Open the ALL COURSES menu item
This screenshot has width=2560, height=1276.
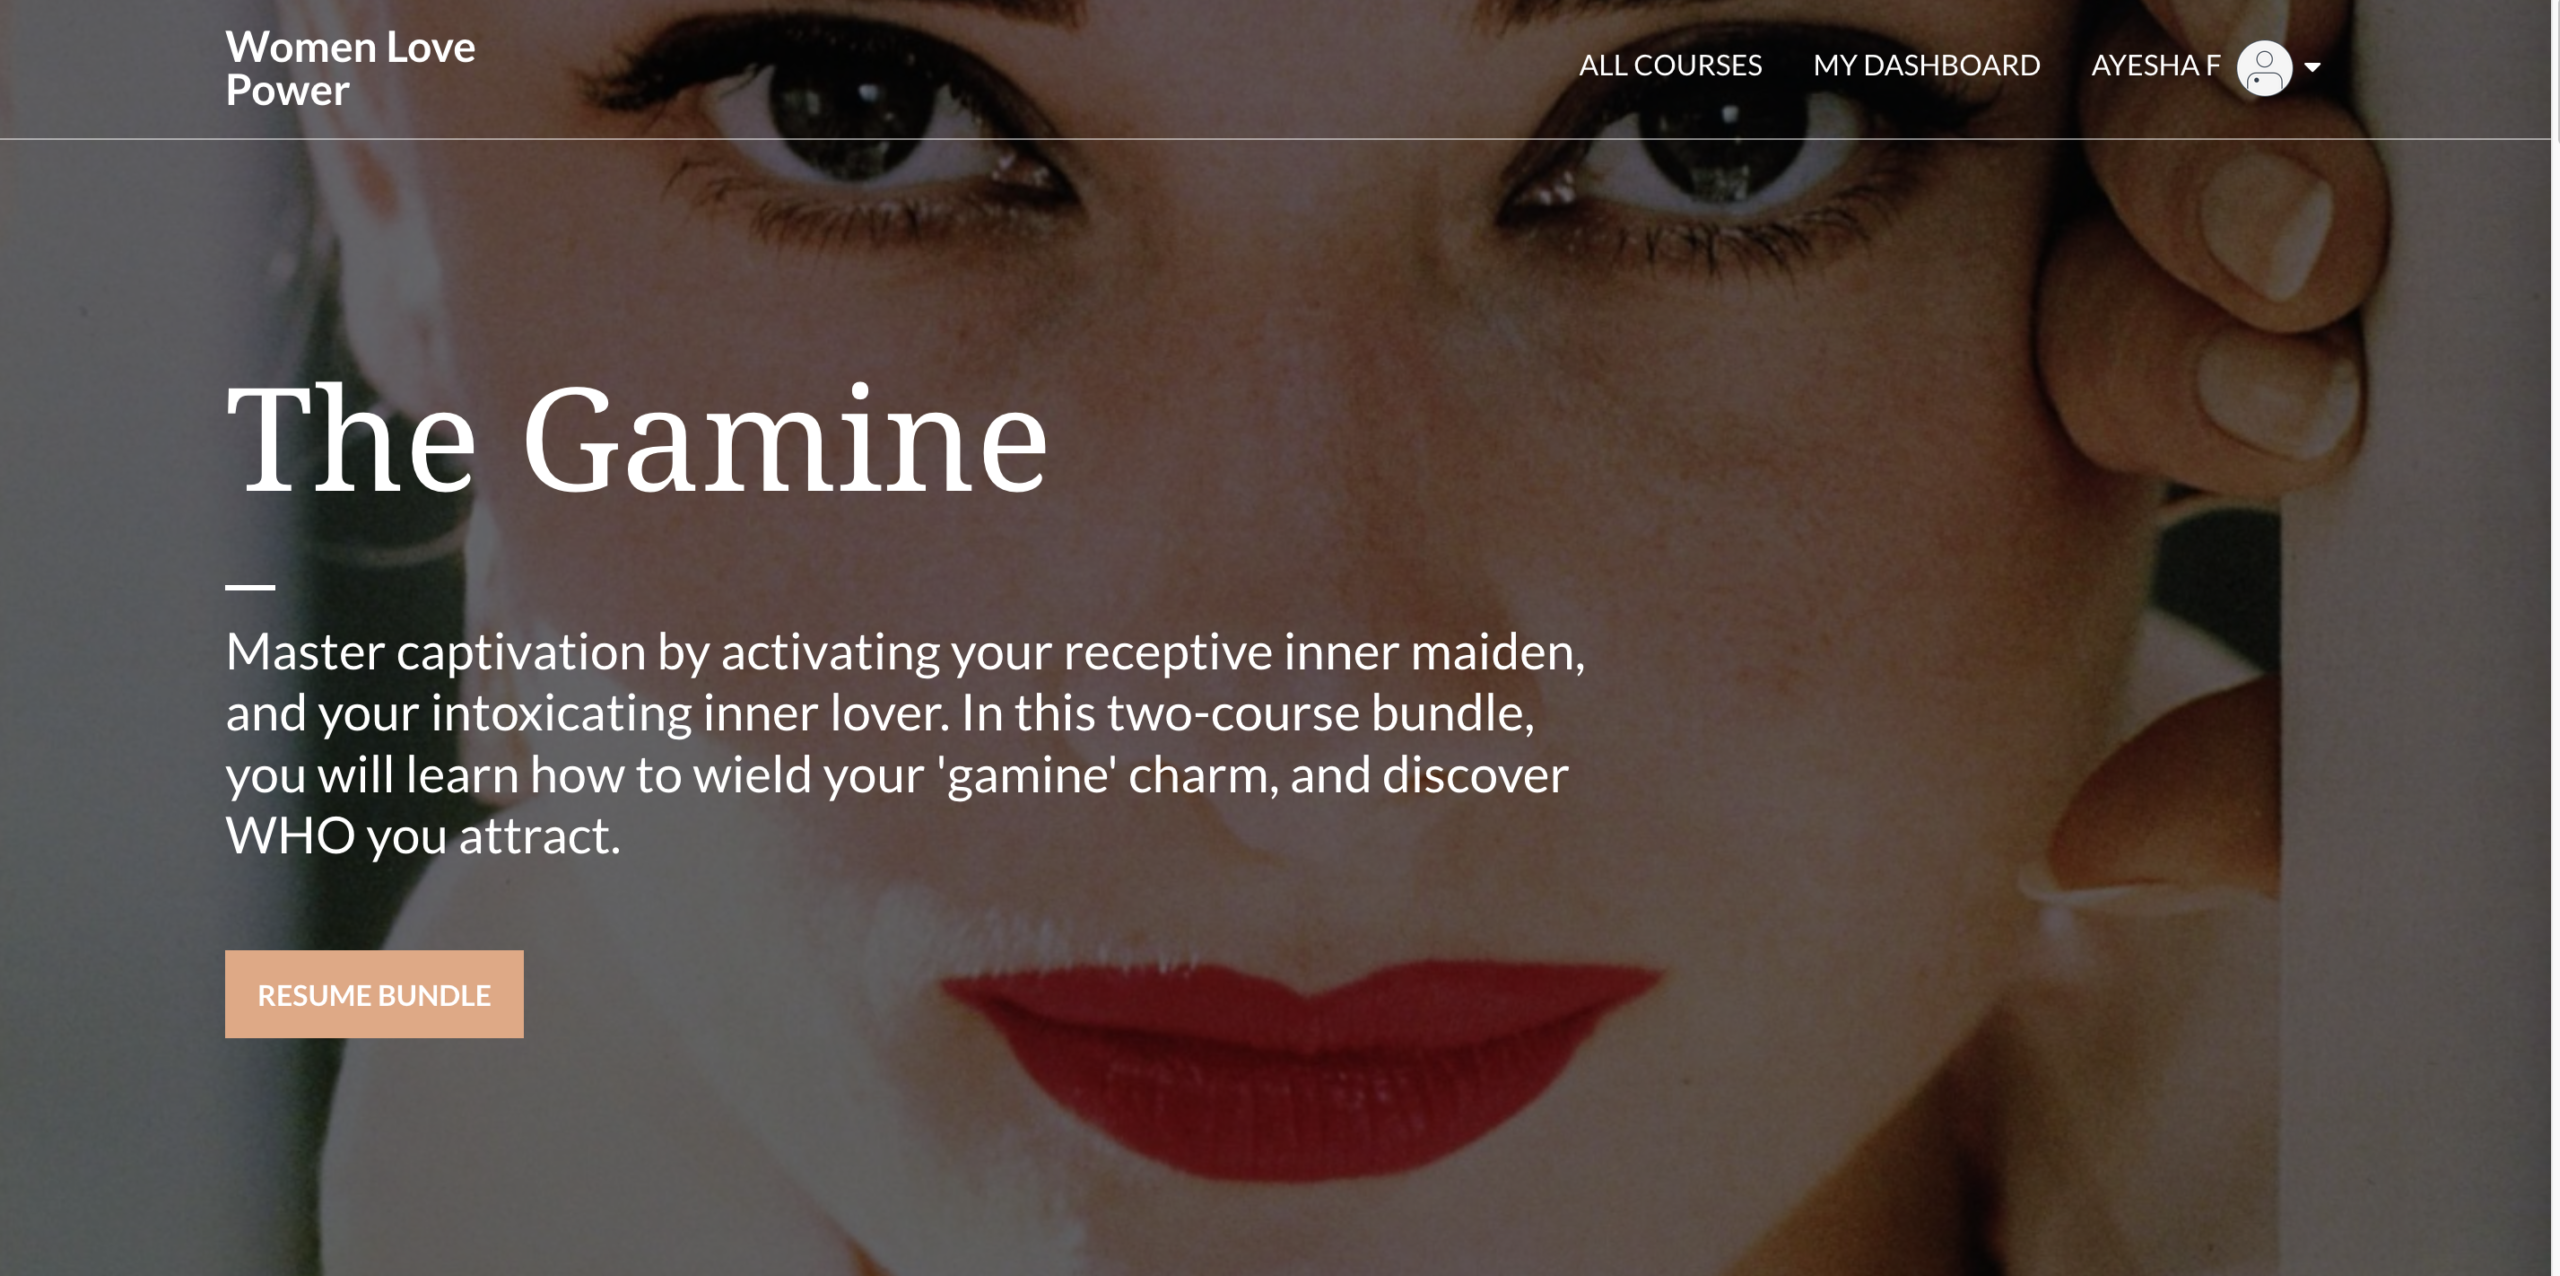pyautogui.click(x=1670, y=65)
